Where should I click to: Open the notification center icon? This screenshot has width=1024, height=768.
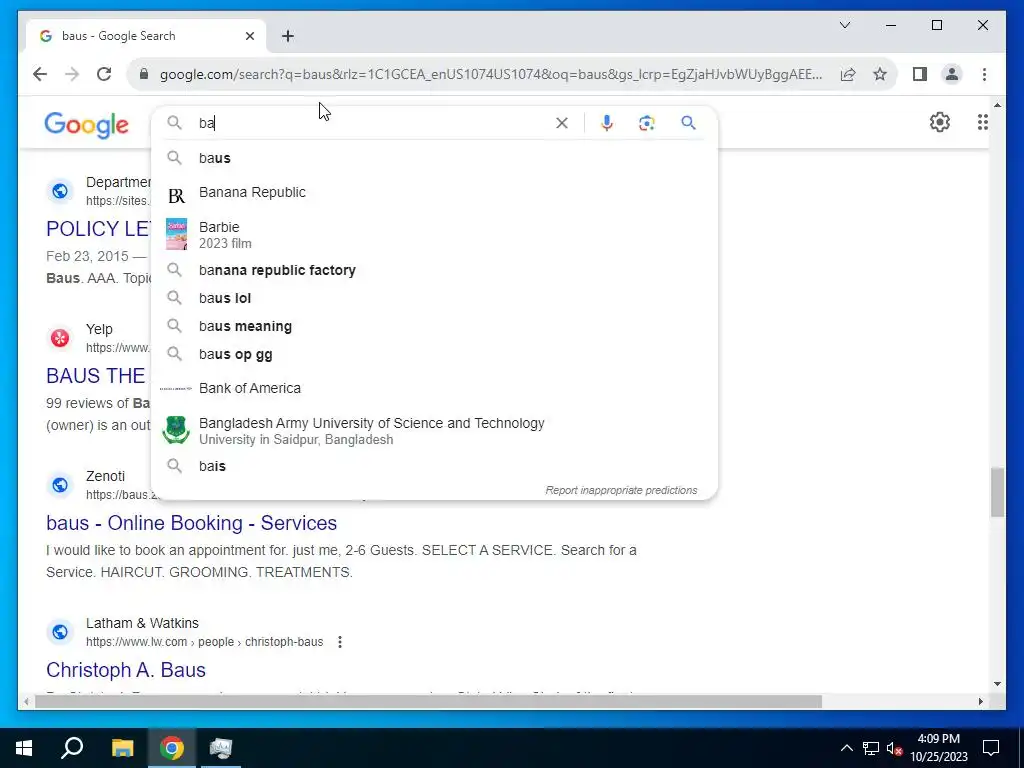coord(991,748)
